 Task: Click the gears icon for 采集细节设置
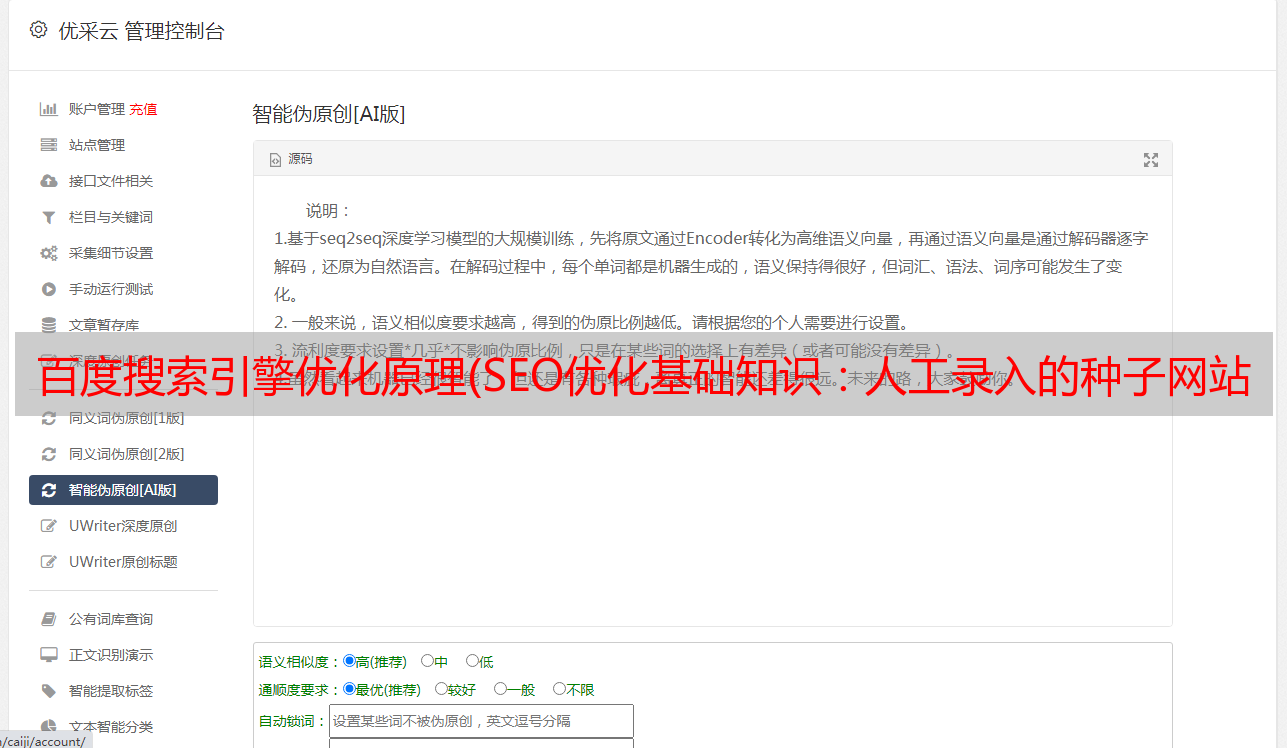click(48, 253)
